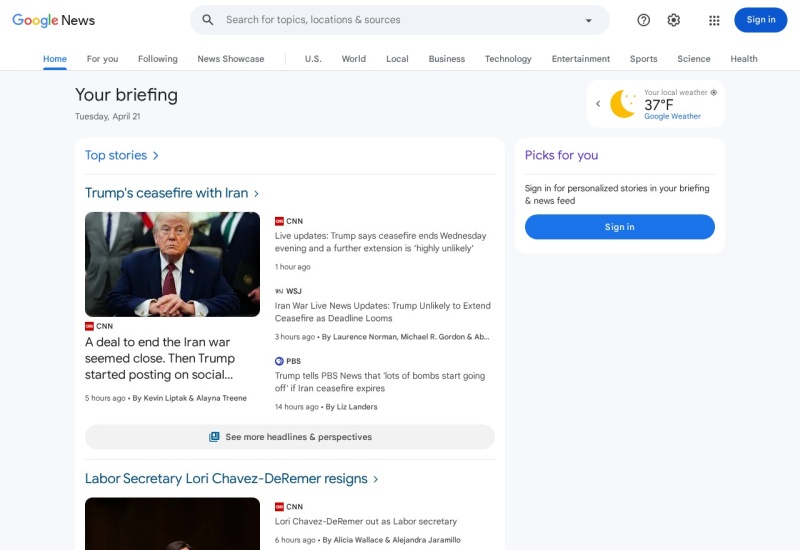This screenshot has width=800, height=550.
Task: Open Labor Secretary Lori Chavez-DeRemer resigns topic
Action: pyautogui.click(x=231, y=479)
